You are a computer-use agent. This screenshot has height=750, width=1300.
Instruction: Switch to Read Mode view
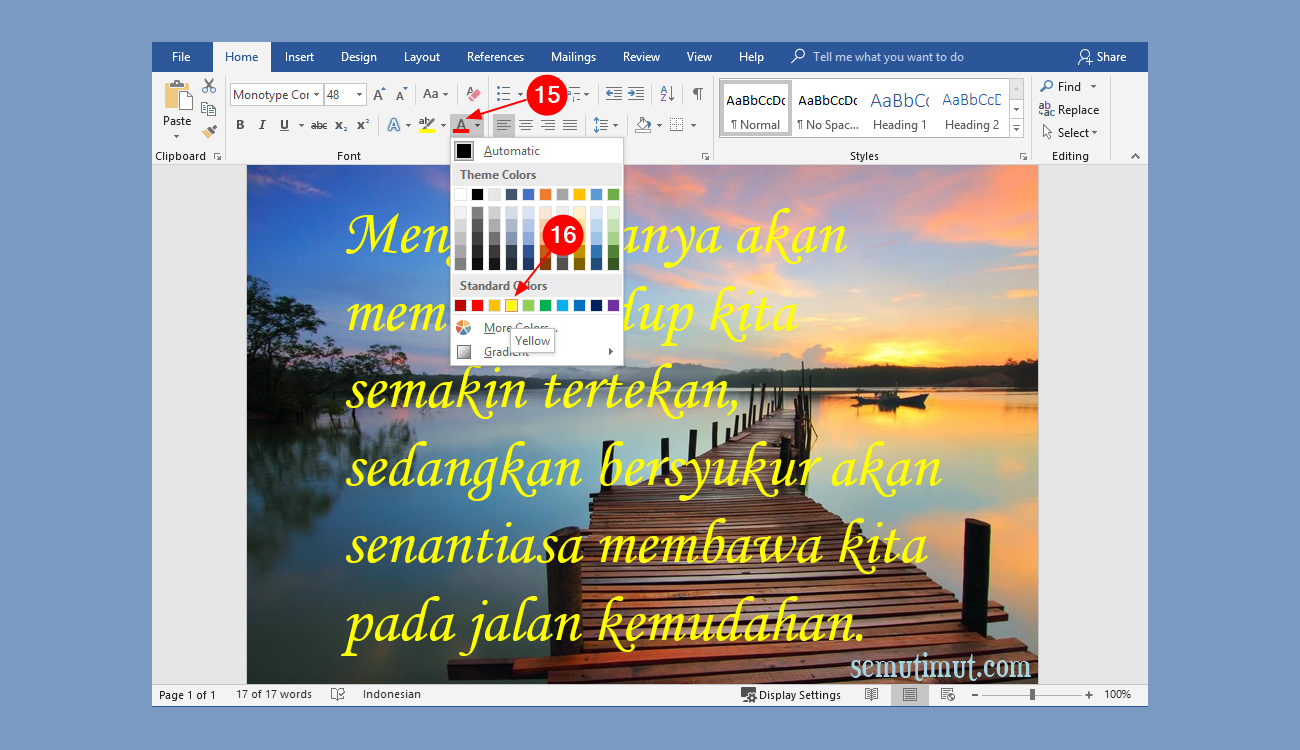point(872,695)
